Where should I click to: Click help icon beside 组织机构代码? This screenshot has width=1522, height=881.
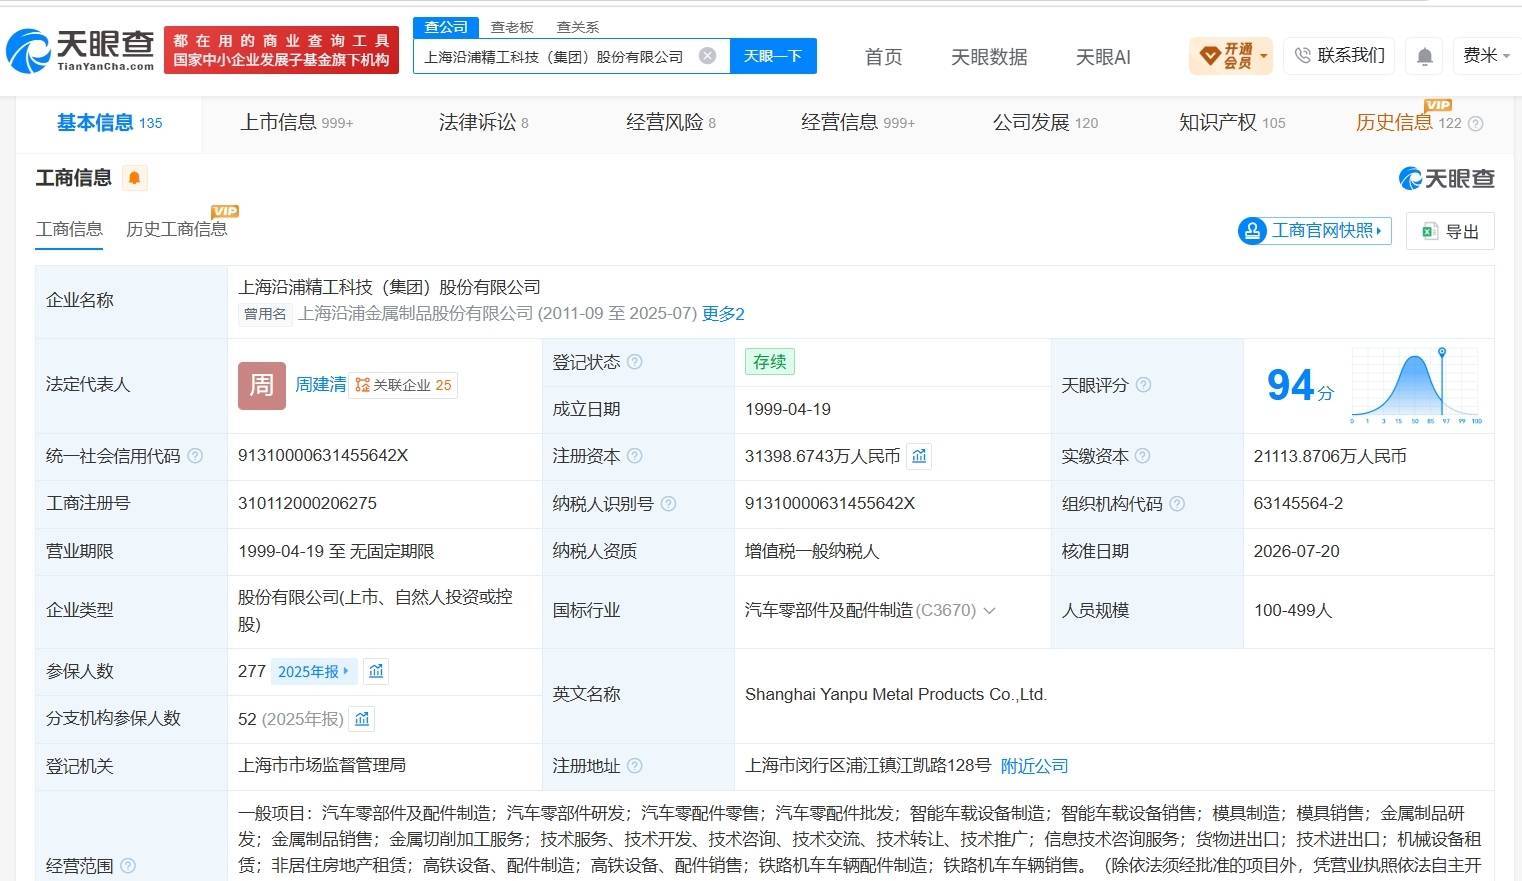pos(1177,504)
